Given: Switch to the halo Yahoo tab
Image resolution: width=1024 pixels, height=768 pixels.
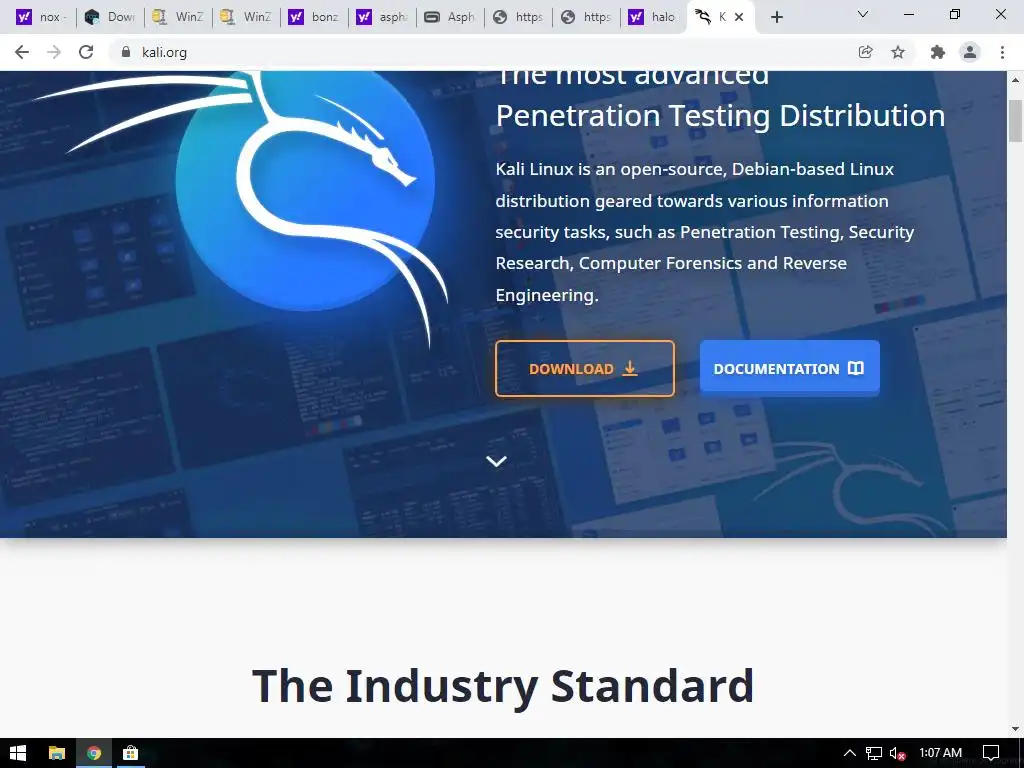Looking at the screenshot, I should click(653, 17).
